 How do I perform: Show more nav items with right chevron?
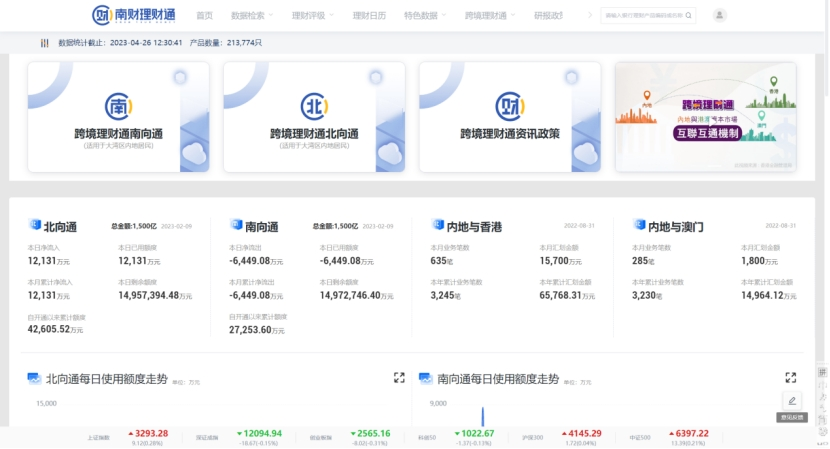(x=590, y=15)
